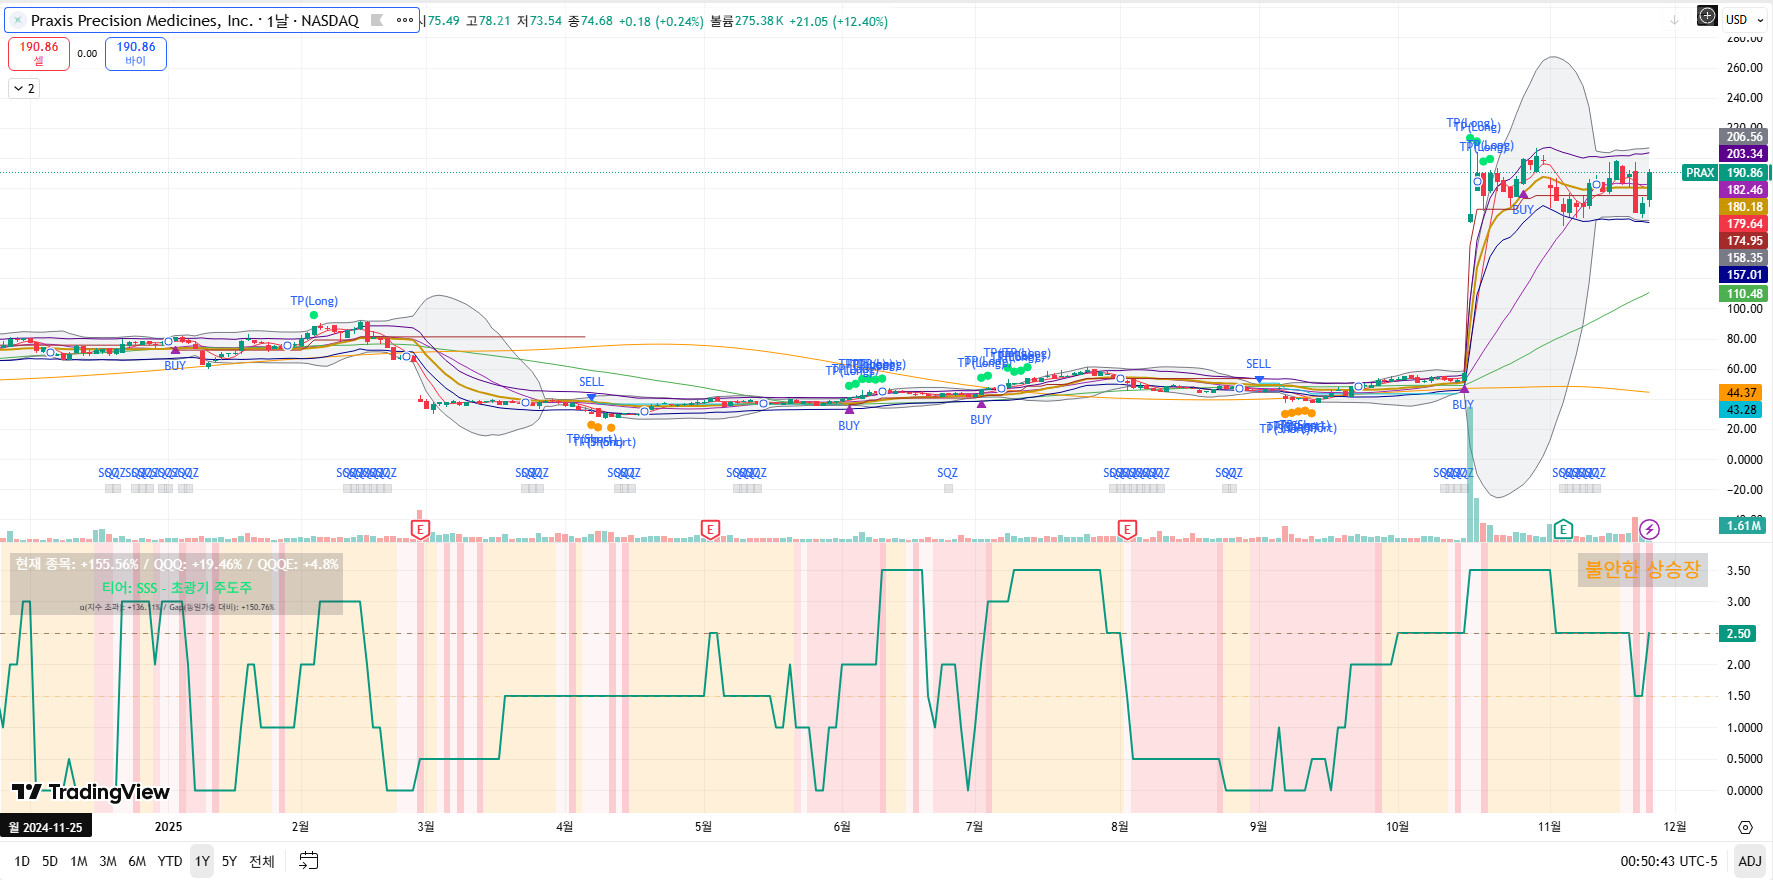Toggle ADJ dividend adjustment
This screenshot has width=1773, height=880.
click(x=1750, y=861)
